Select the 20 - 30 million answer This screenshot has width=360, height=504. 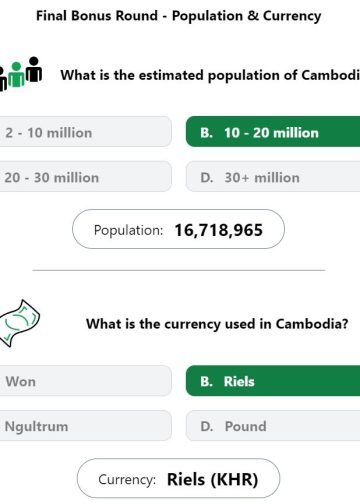point(86,177)
